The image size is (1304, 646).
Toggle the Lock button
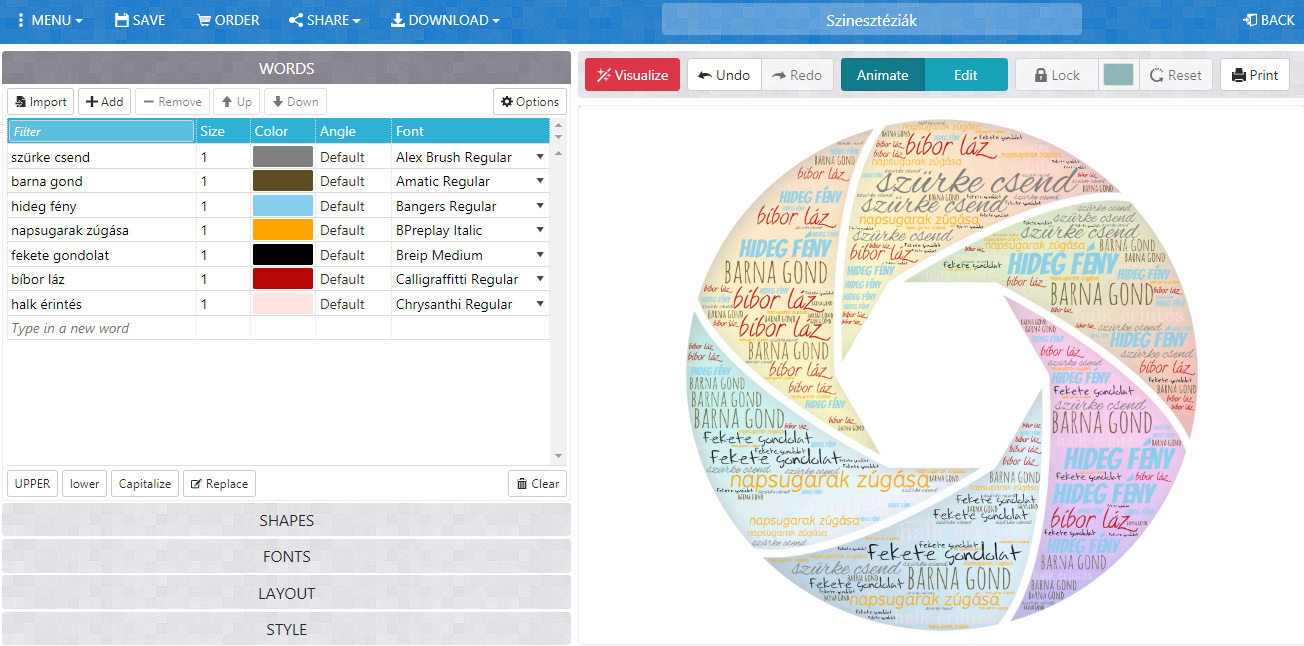pyautogui.click(x=1057, y=75)
